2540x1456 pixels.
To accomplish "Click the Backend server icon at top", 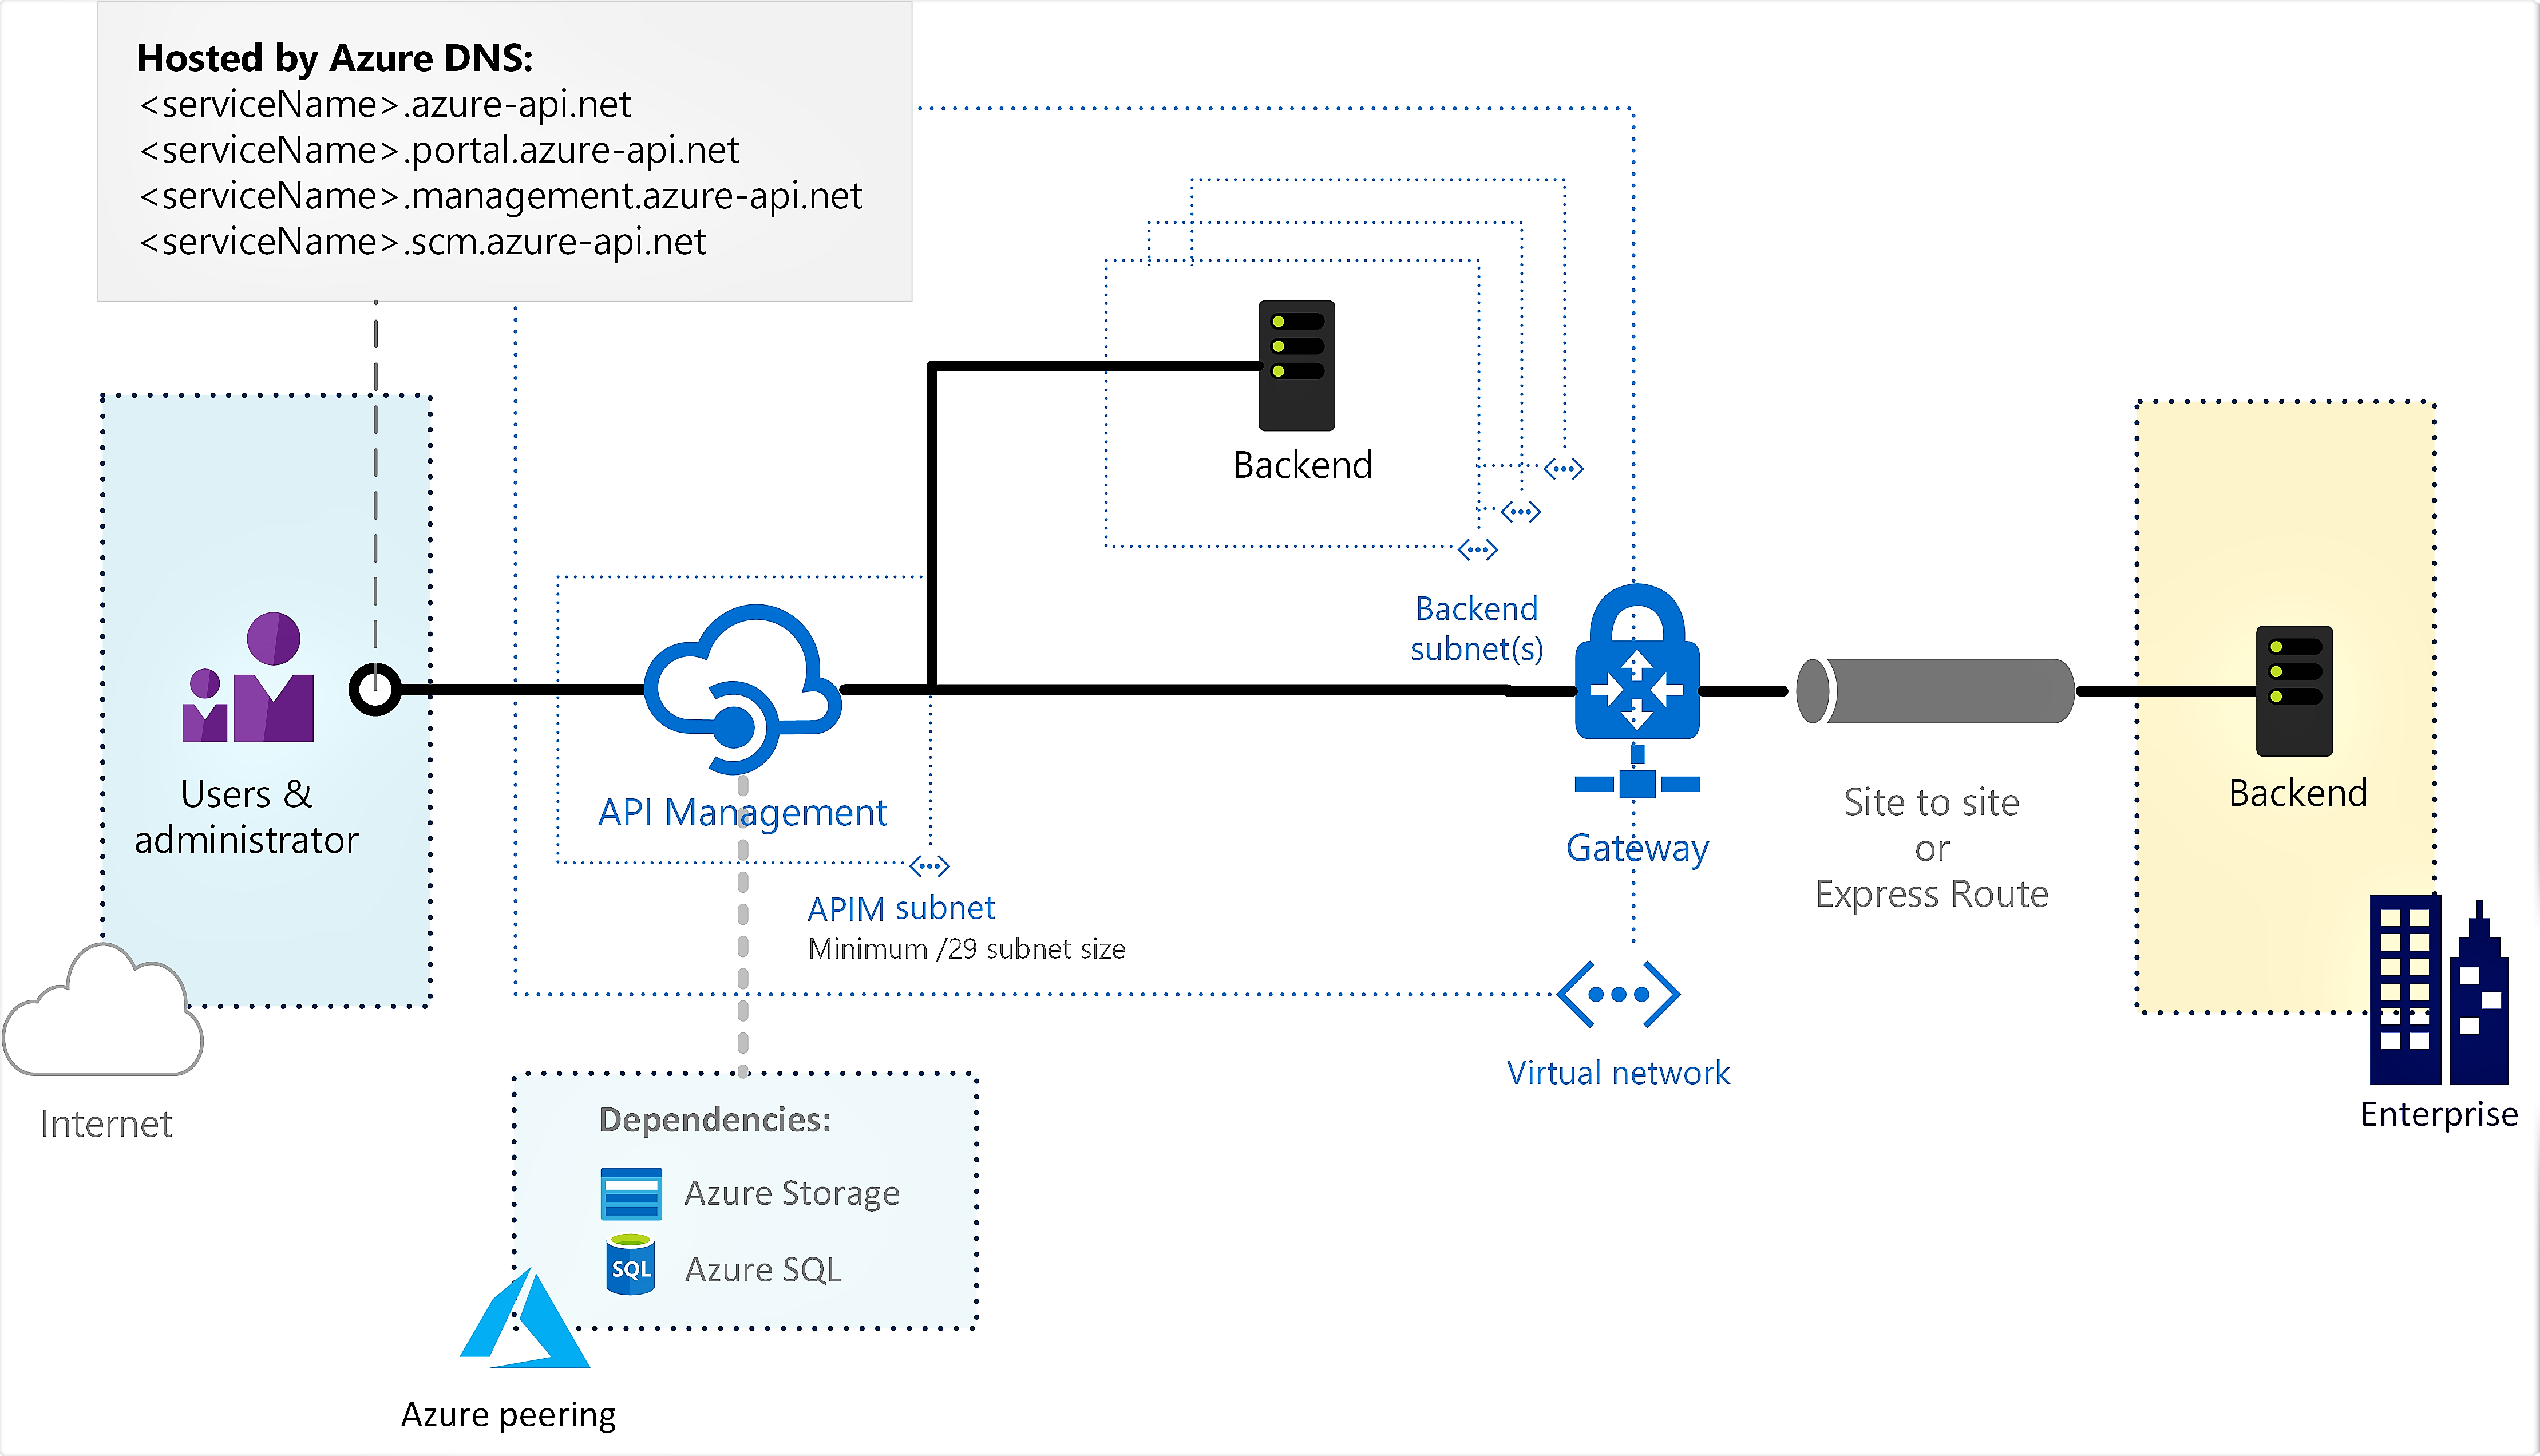I will tap(1291, 366).
